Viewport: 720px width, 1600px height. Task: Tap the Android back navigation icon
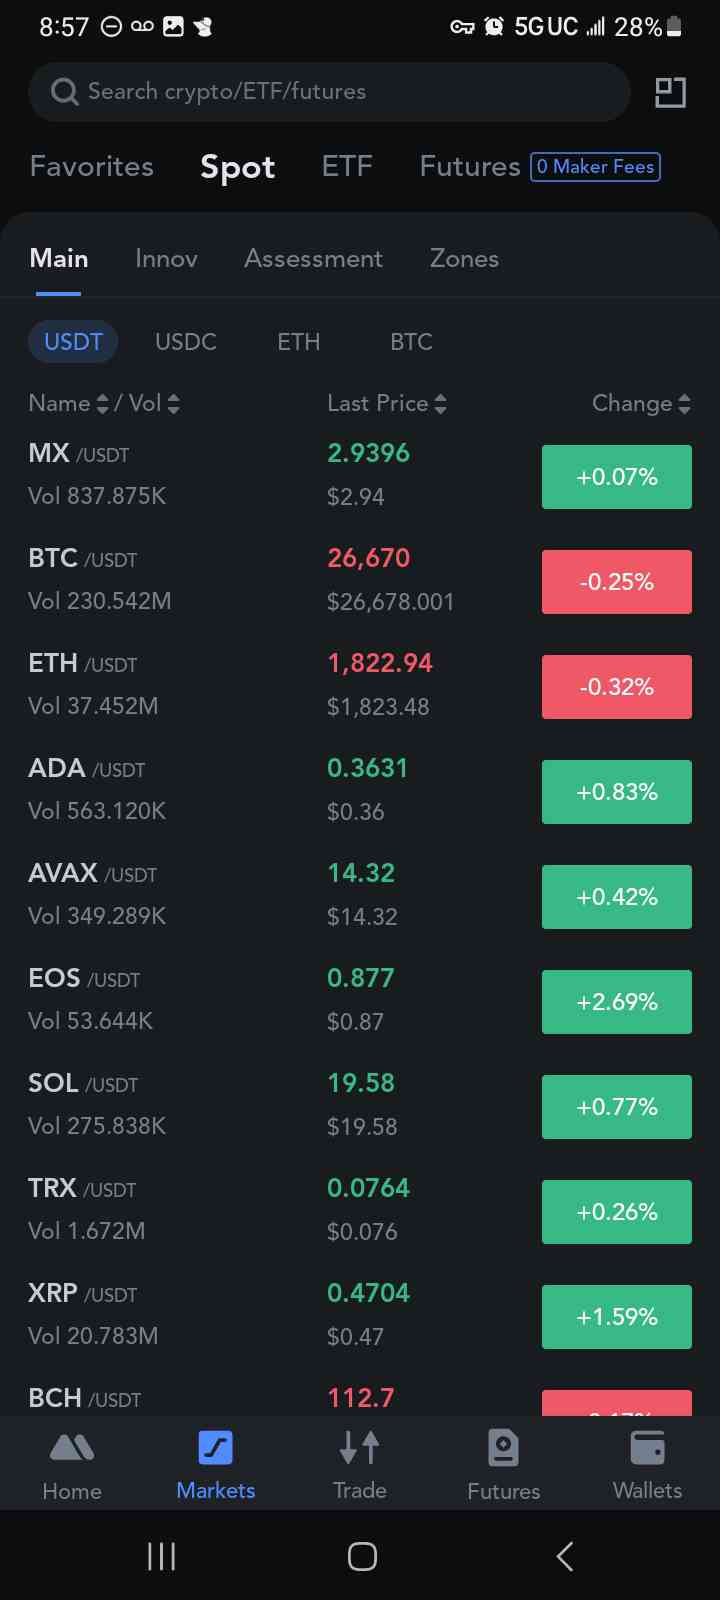[564, 1556]
